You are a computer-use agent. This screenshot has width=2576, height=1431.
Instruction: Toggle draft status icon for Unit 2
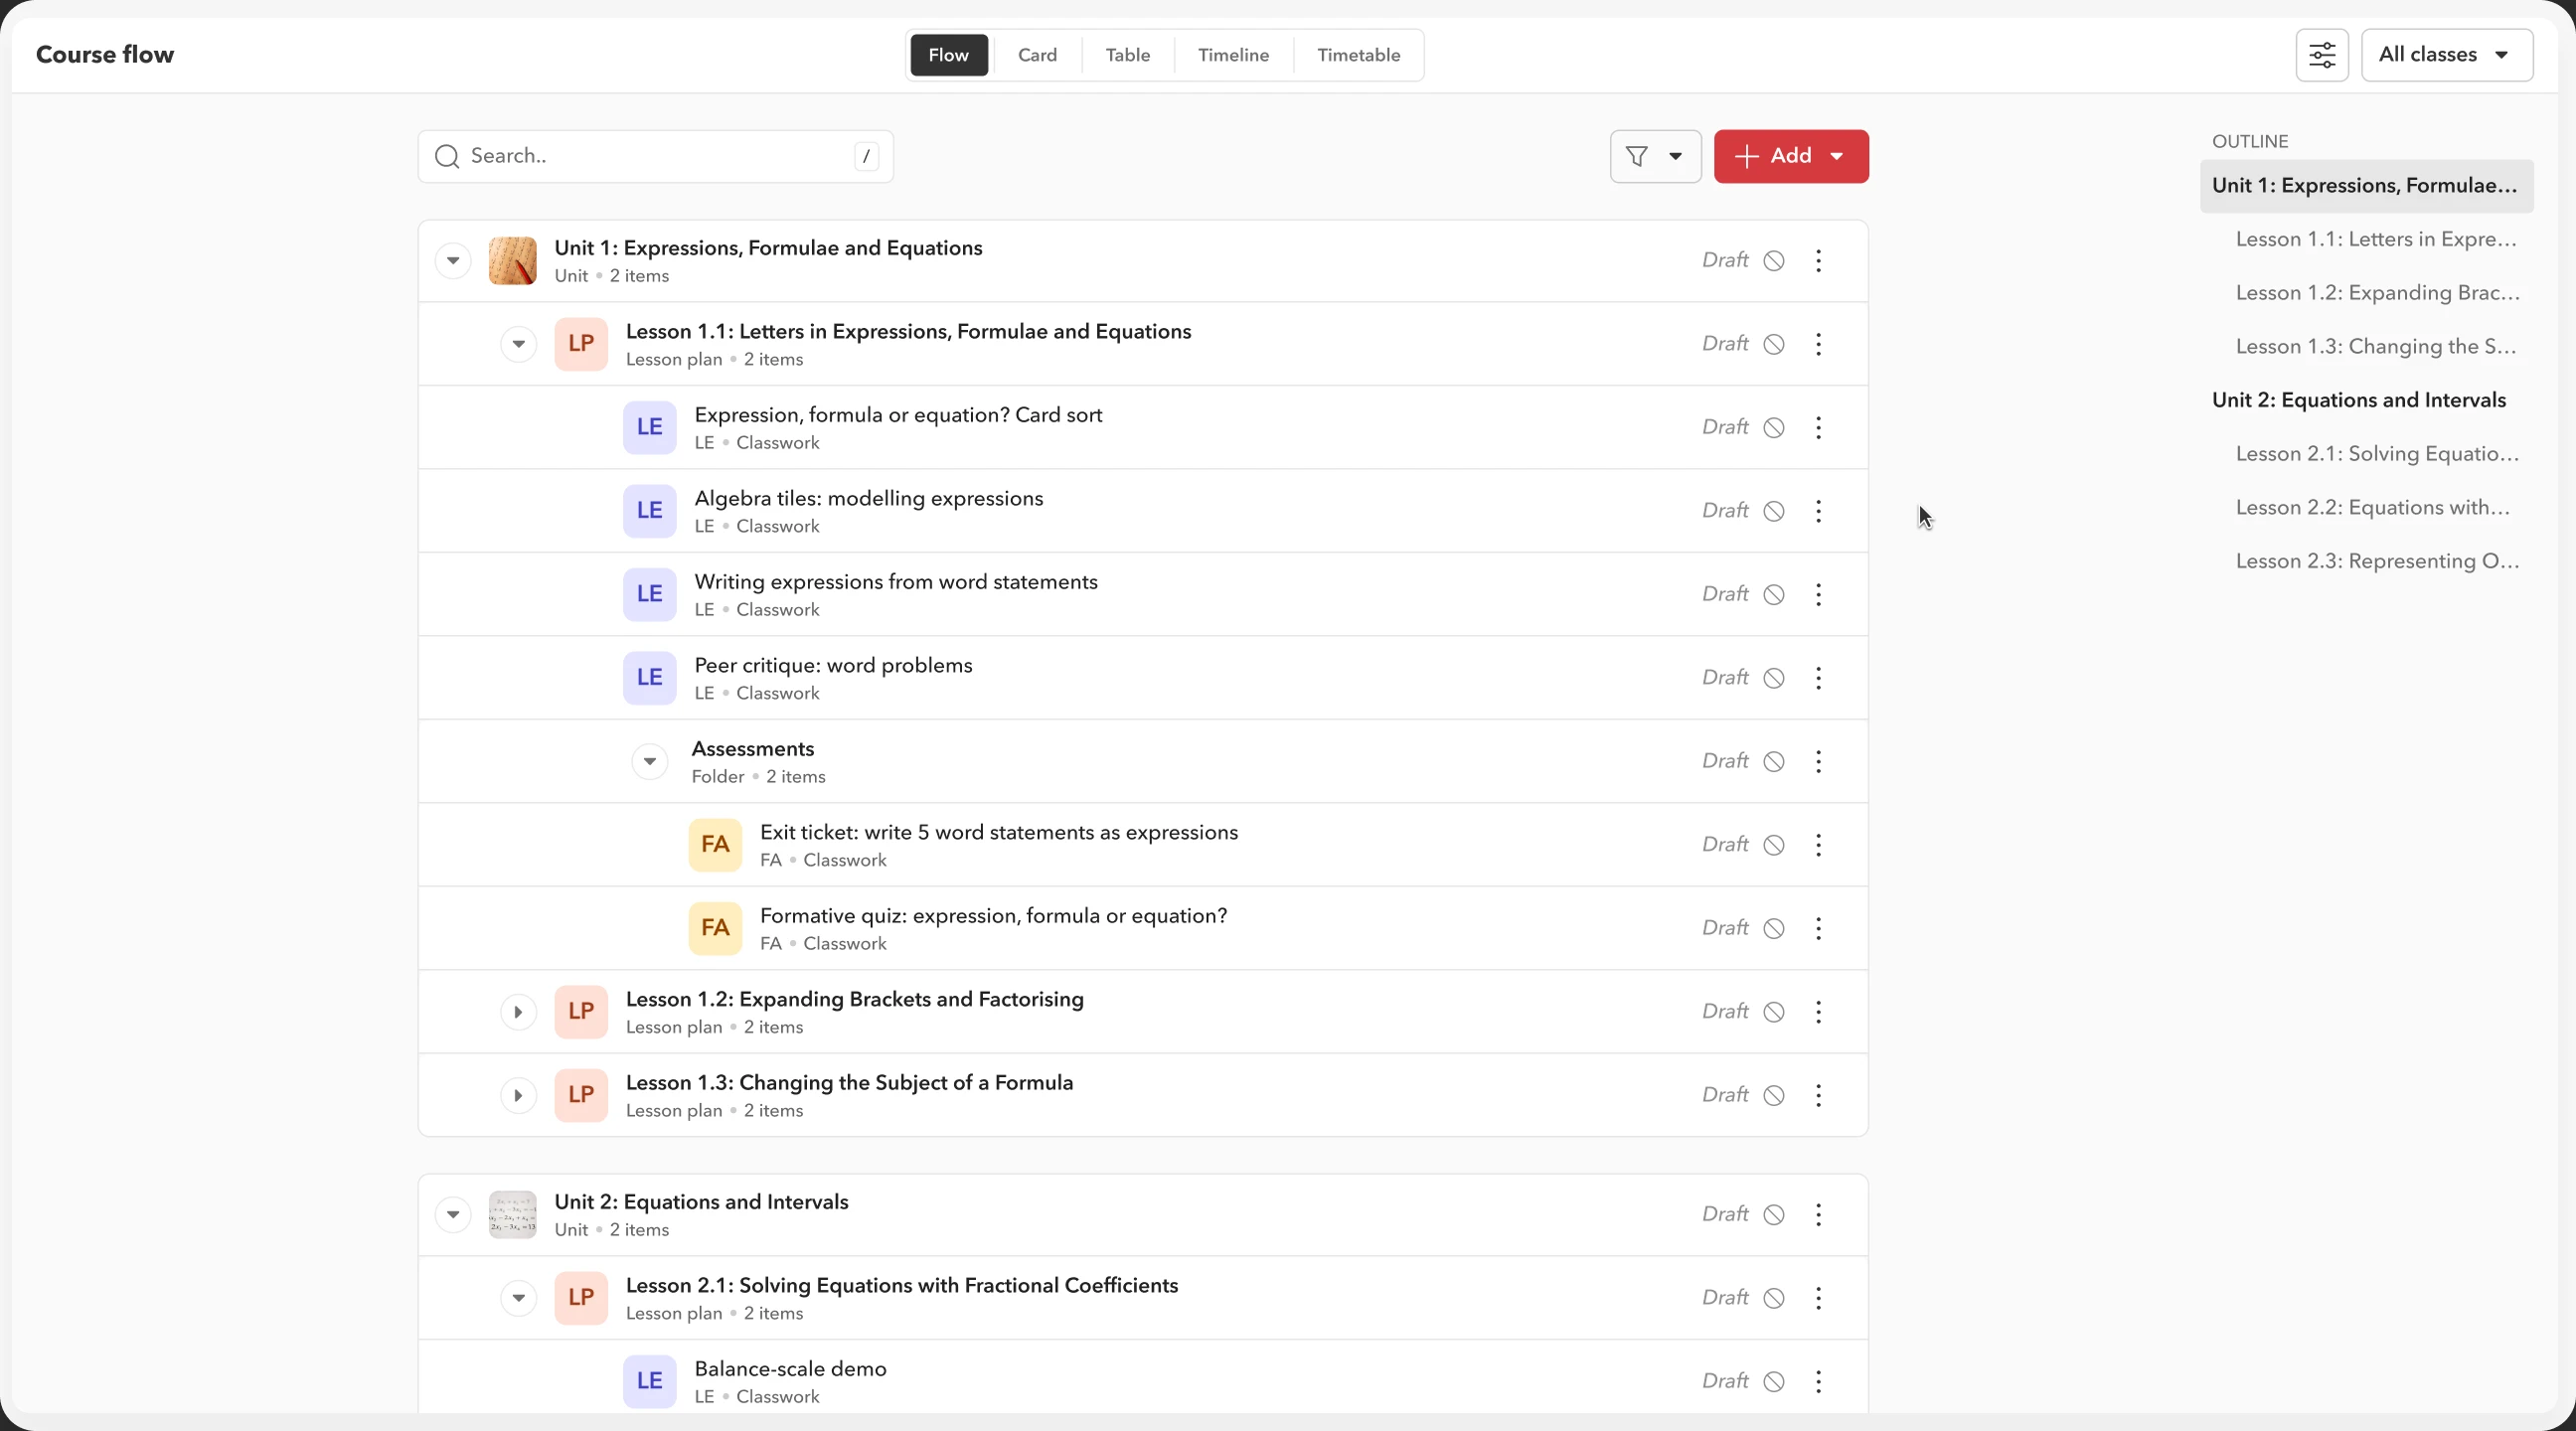pos(1773,1215)
